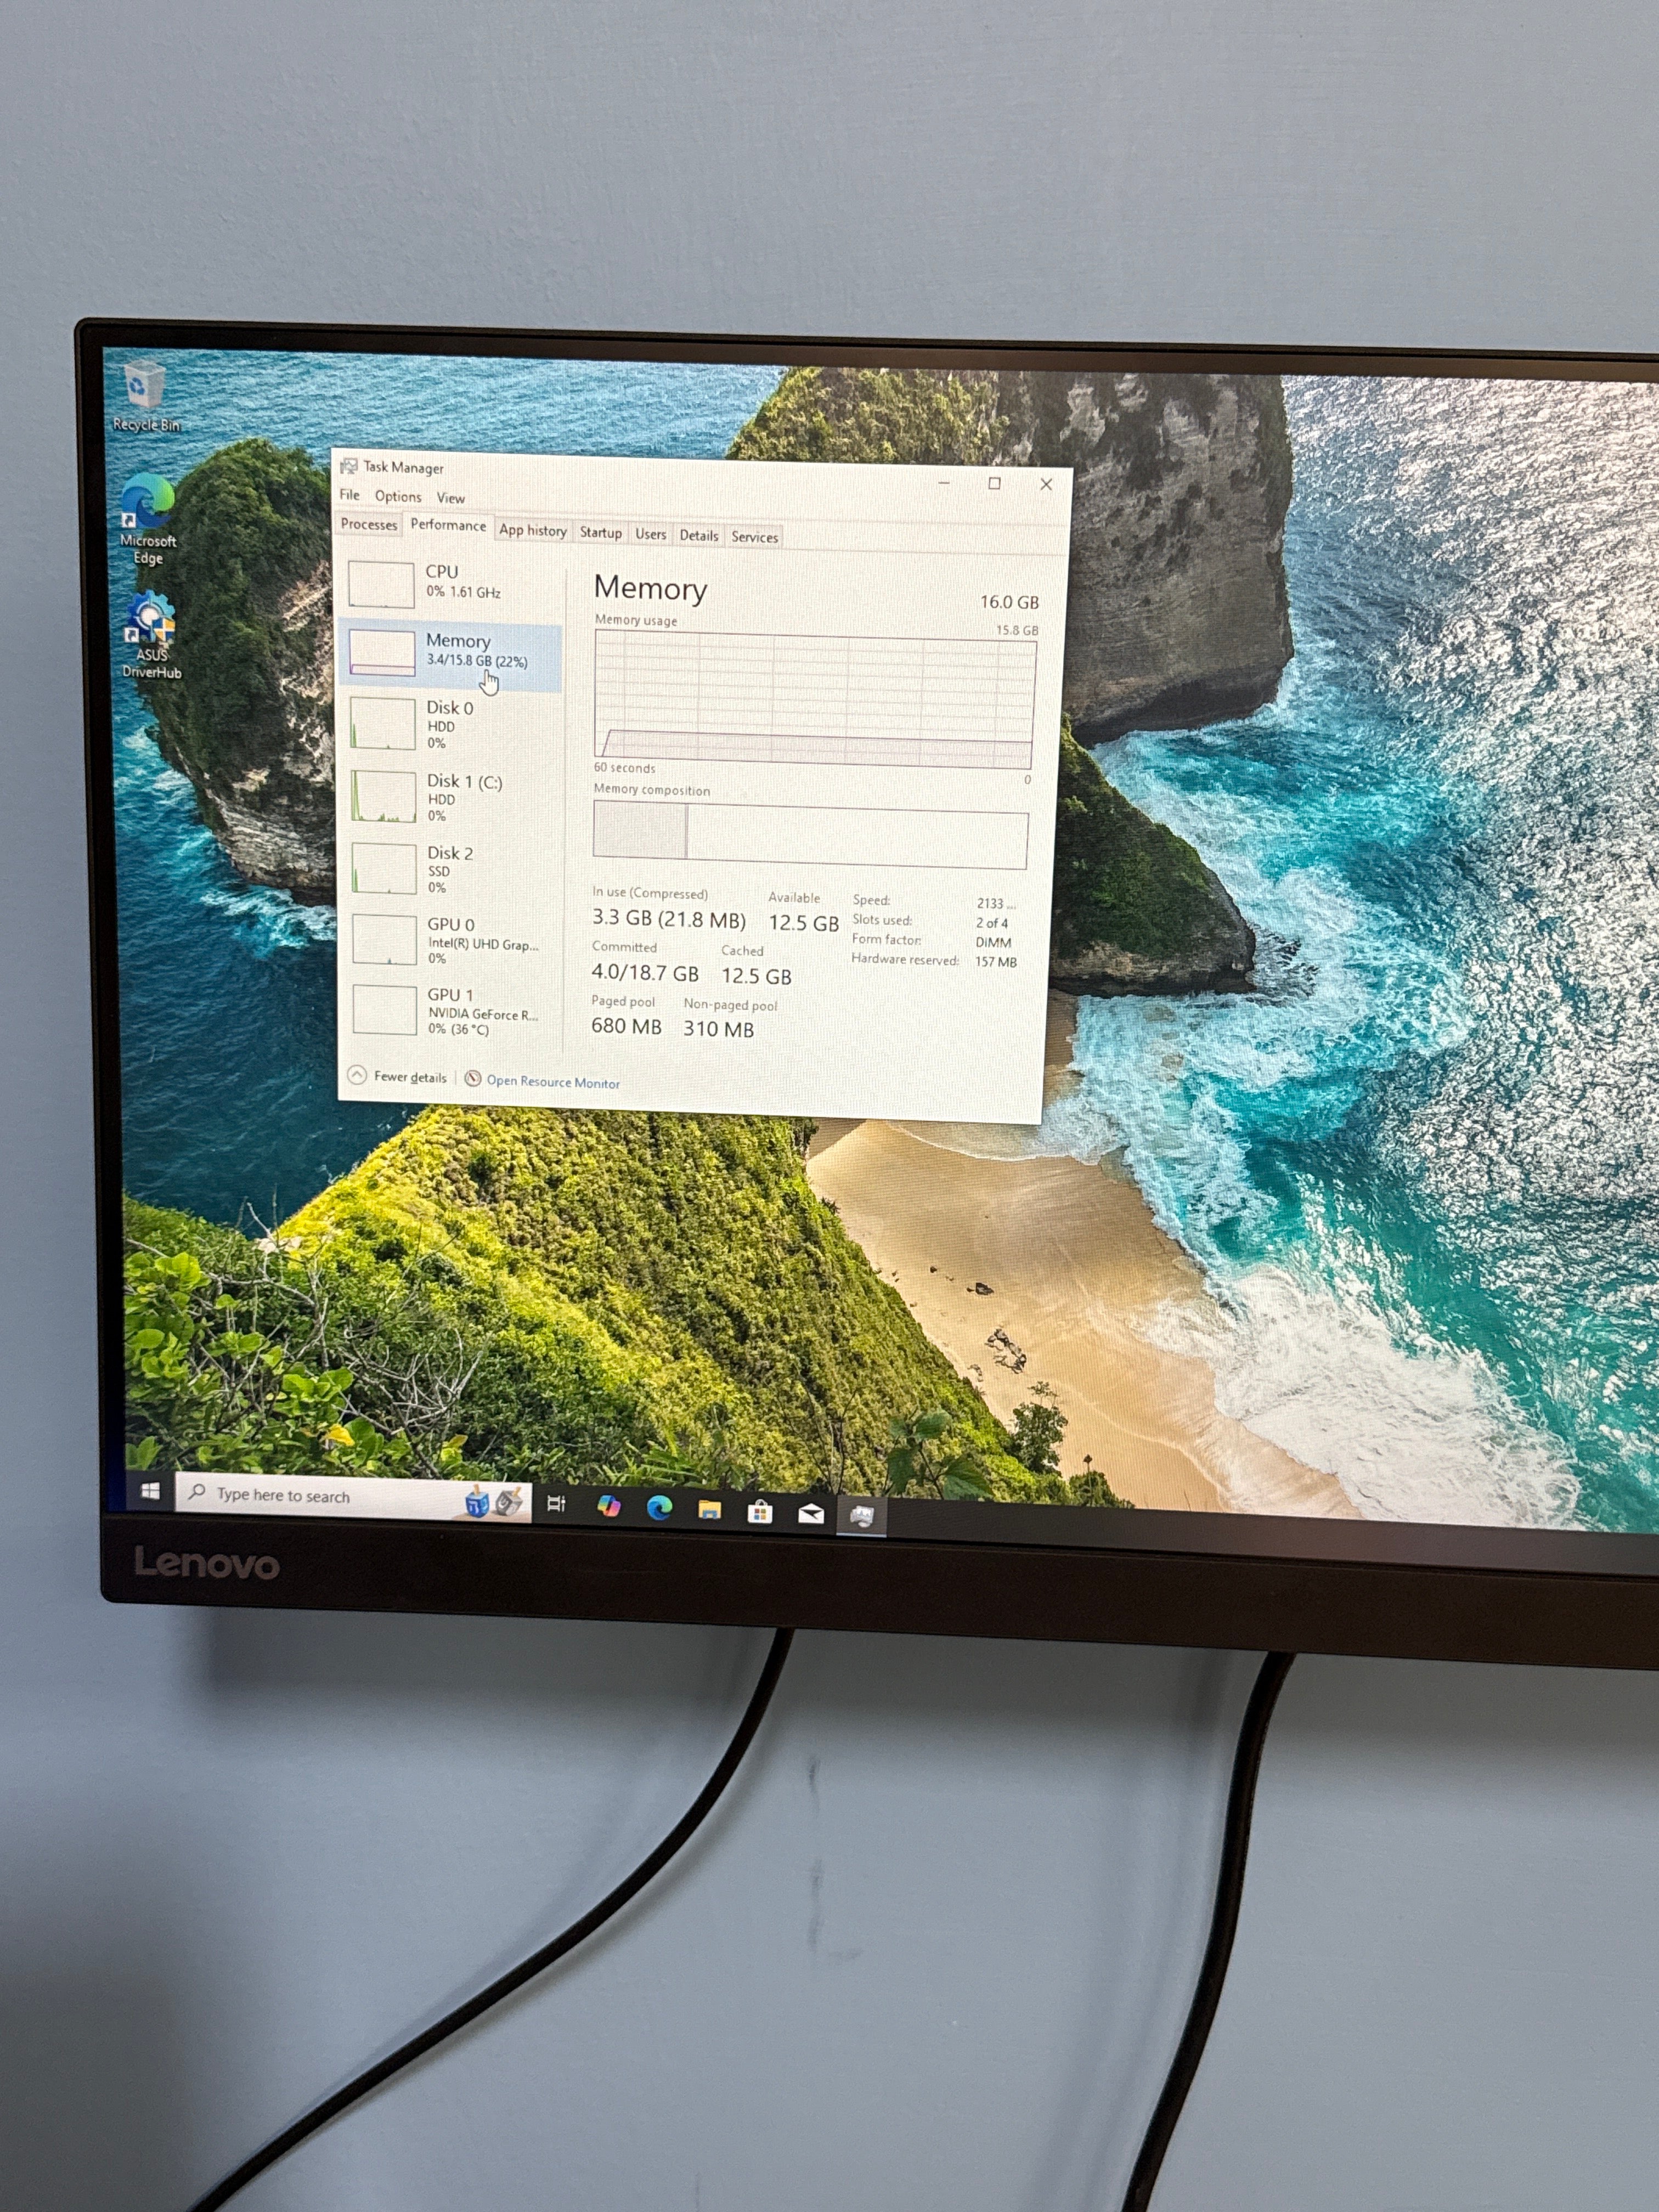Click the Resource Monitor gauge icon
1659x2212 pixels.
click(473, 1078)
